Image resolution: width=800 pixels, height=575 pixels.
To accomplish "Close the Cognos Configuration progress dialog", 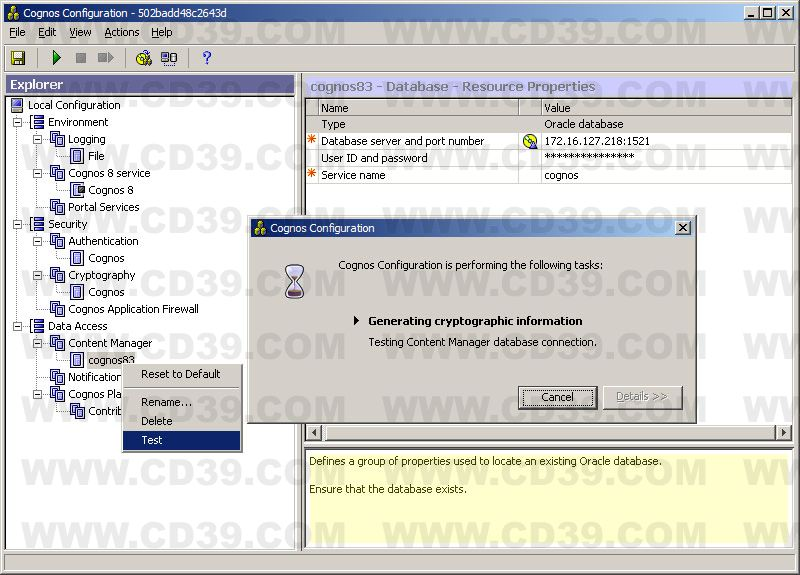I will [x=683, y=228].
